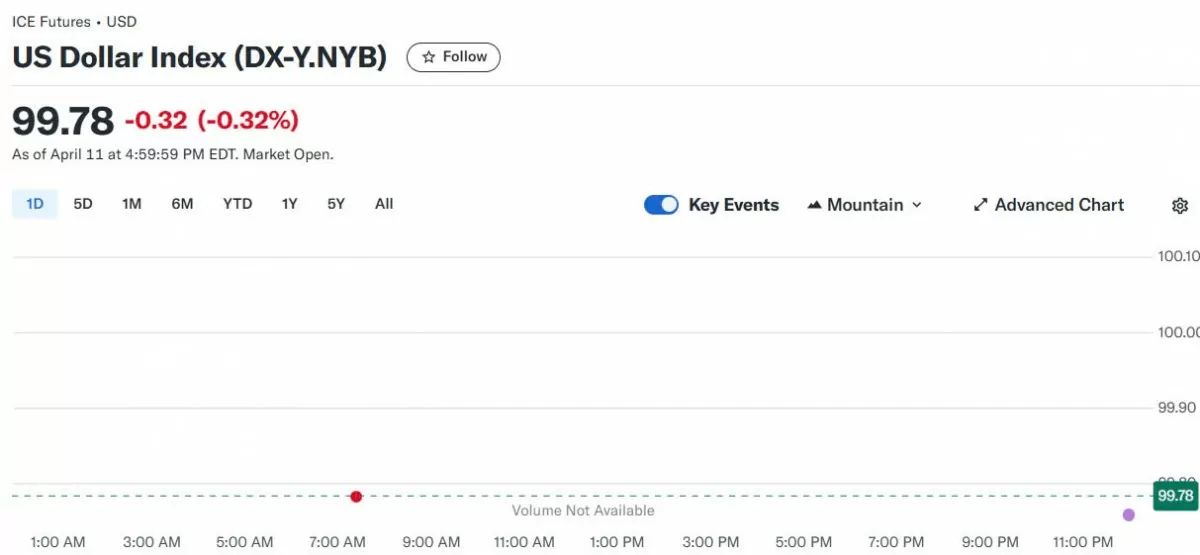Click the green 99.78 price label
Image resolution: width=1200 pixels, height=555 pixels.
1175,496
